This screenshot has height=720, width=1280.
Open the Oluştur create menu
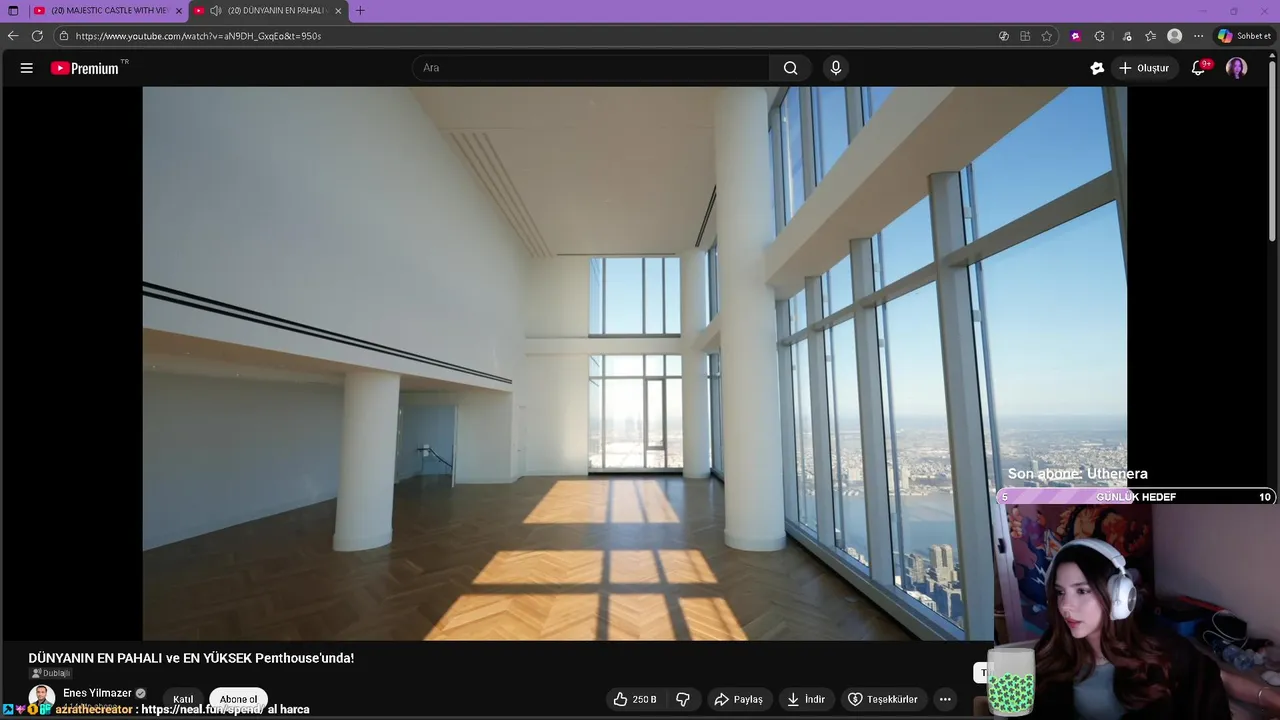pos(1143,68)
